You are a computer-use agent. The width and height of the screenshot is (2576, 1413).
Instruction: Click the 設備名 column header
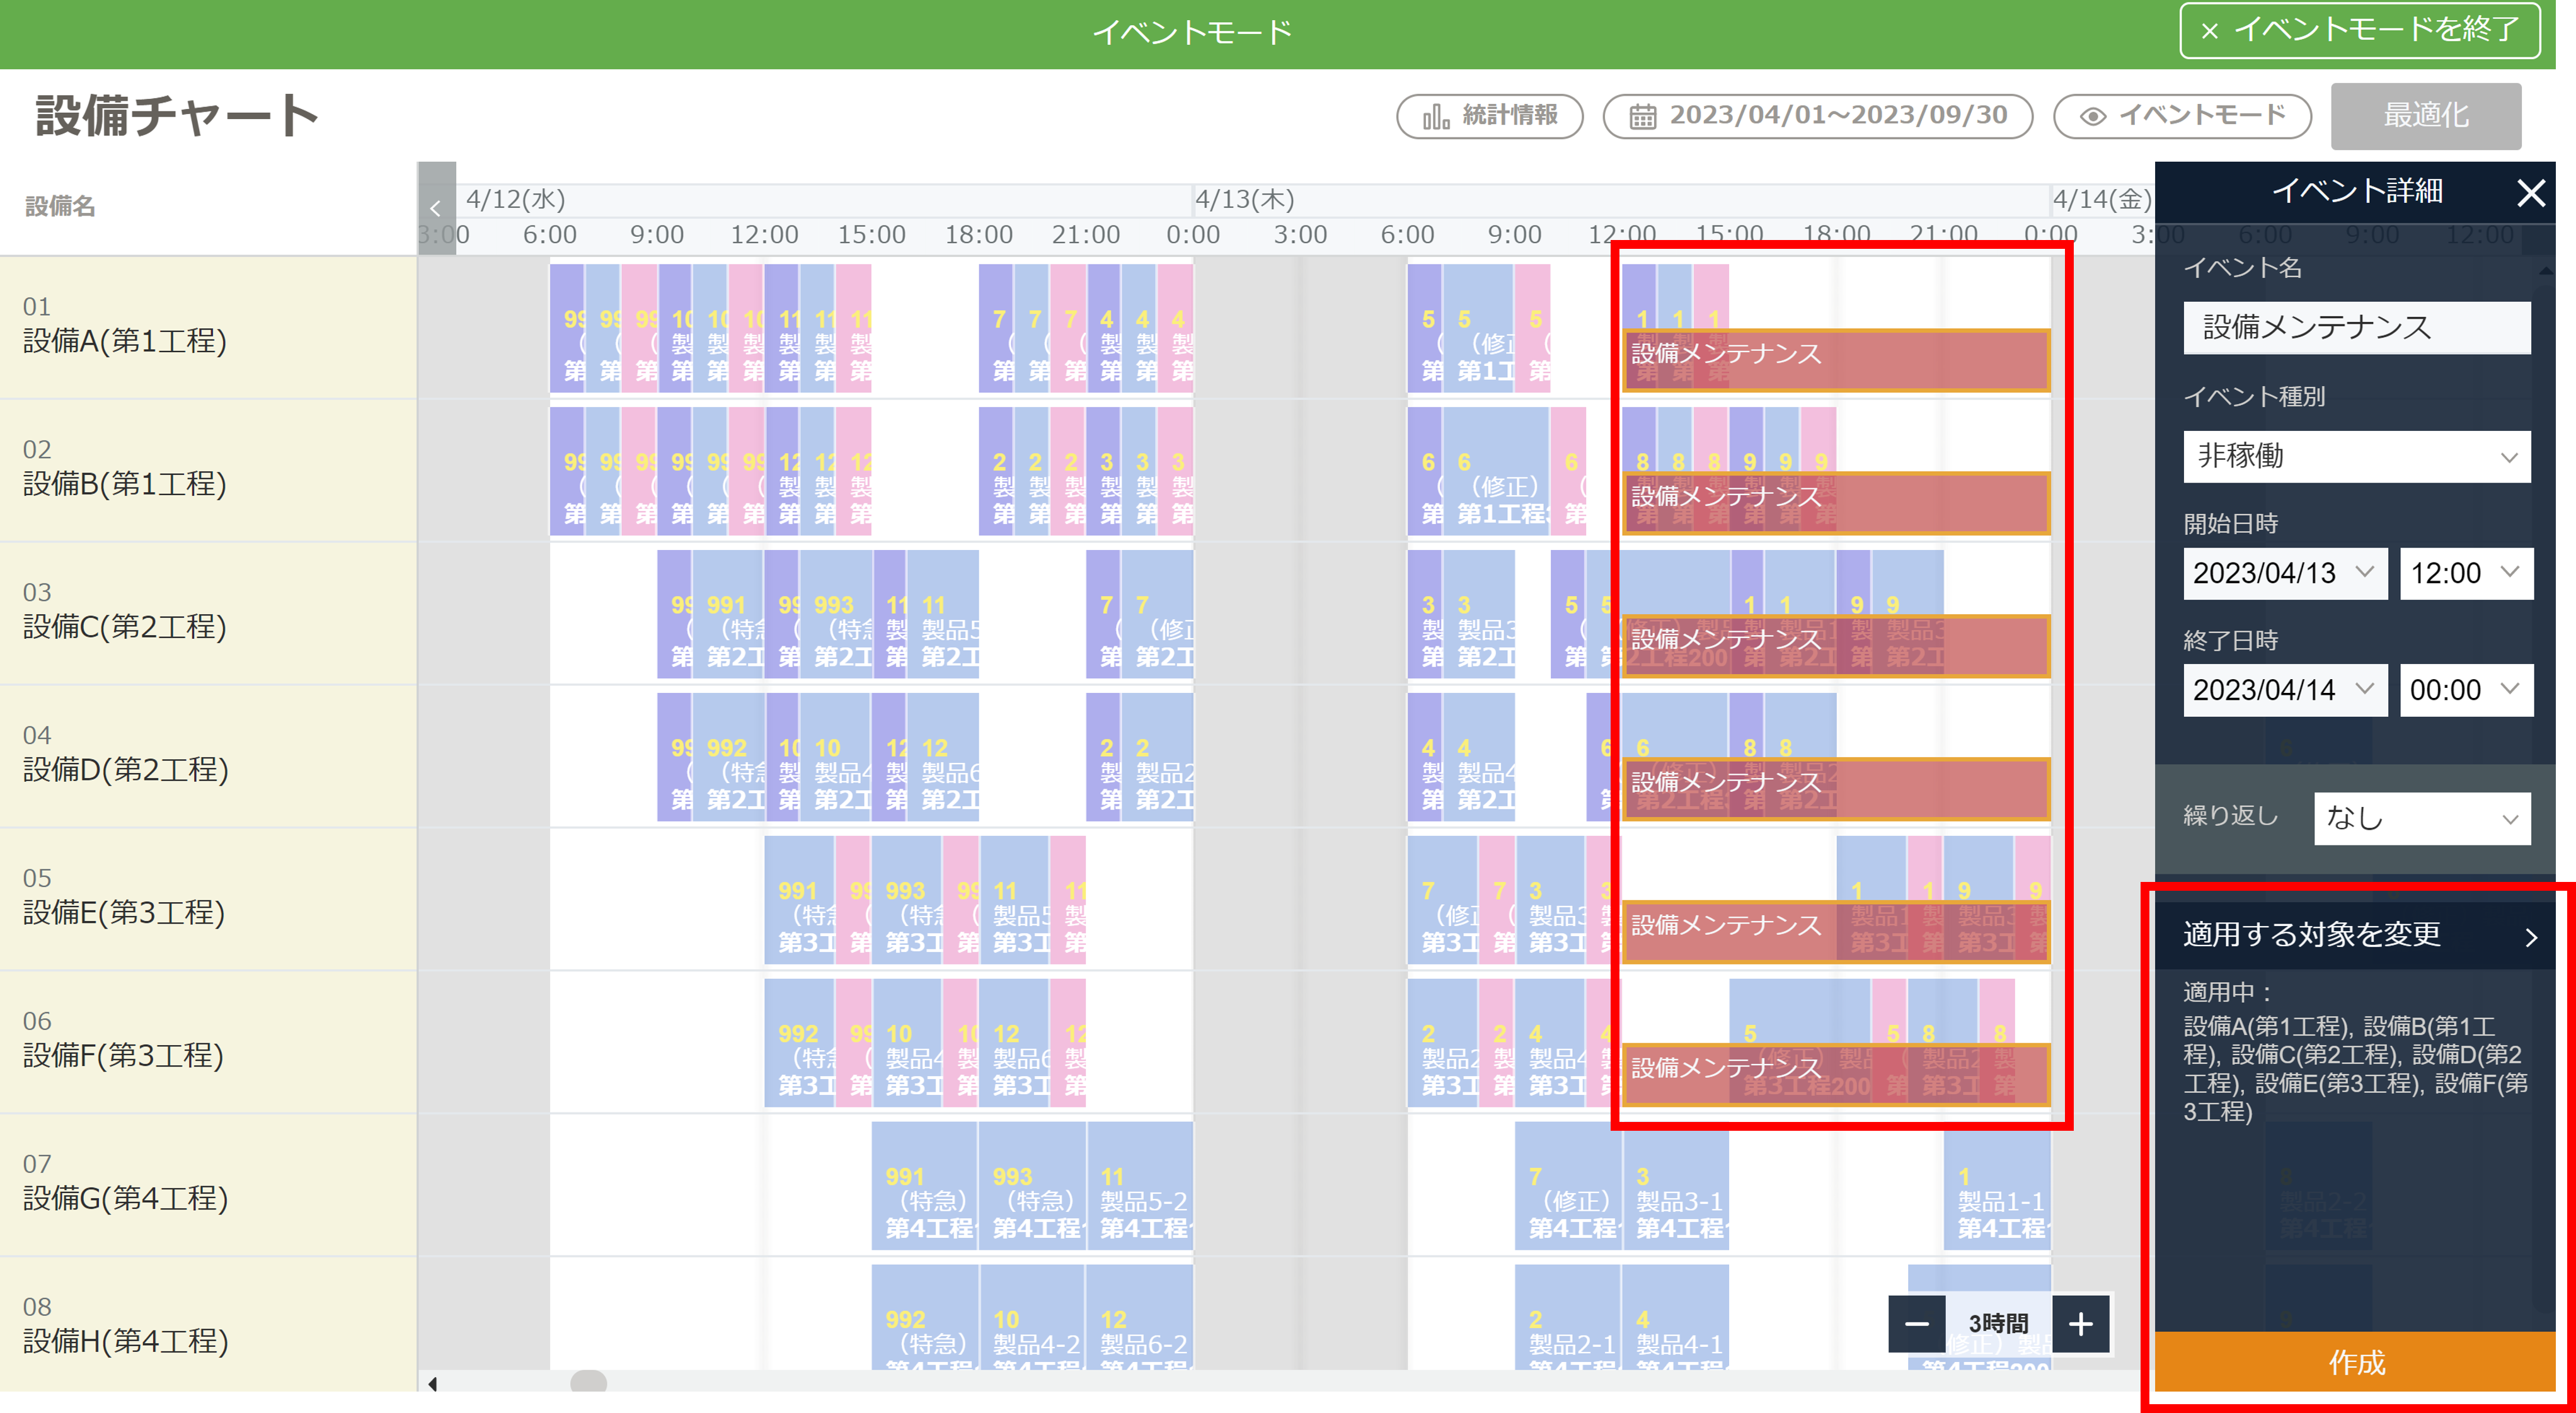[60, 206]
